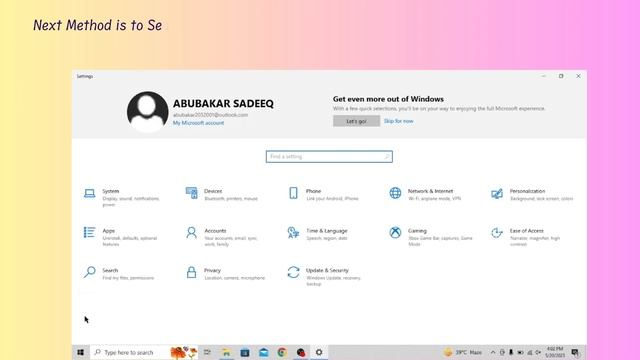Open Task View from the taskbar
Image resolution: width=640 pixels, height=360 pixels.
(x=207, y=352)
